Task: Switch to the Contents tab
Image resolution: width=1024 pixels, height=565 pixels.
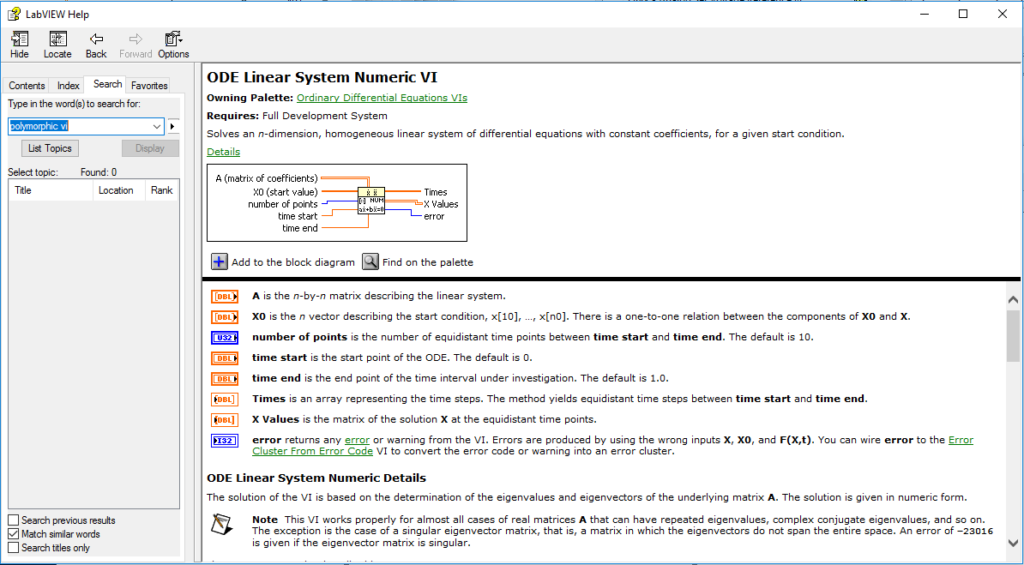Action: point(27,86)
